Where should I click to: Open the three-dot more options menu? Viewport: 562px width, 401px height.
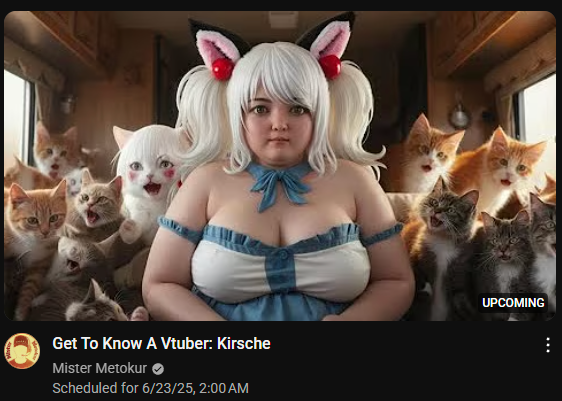pos(548,345)
